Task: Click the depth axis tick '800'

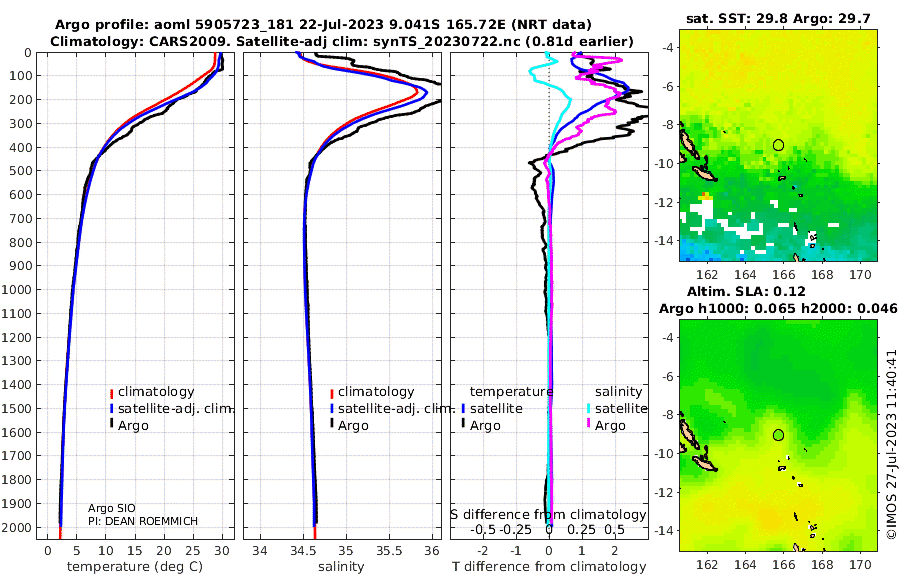Action: click(22, 242)
